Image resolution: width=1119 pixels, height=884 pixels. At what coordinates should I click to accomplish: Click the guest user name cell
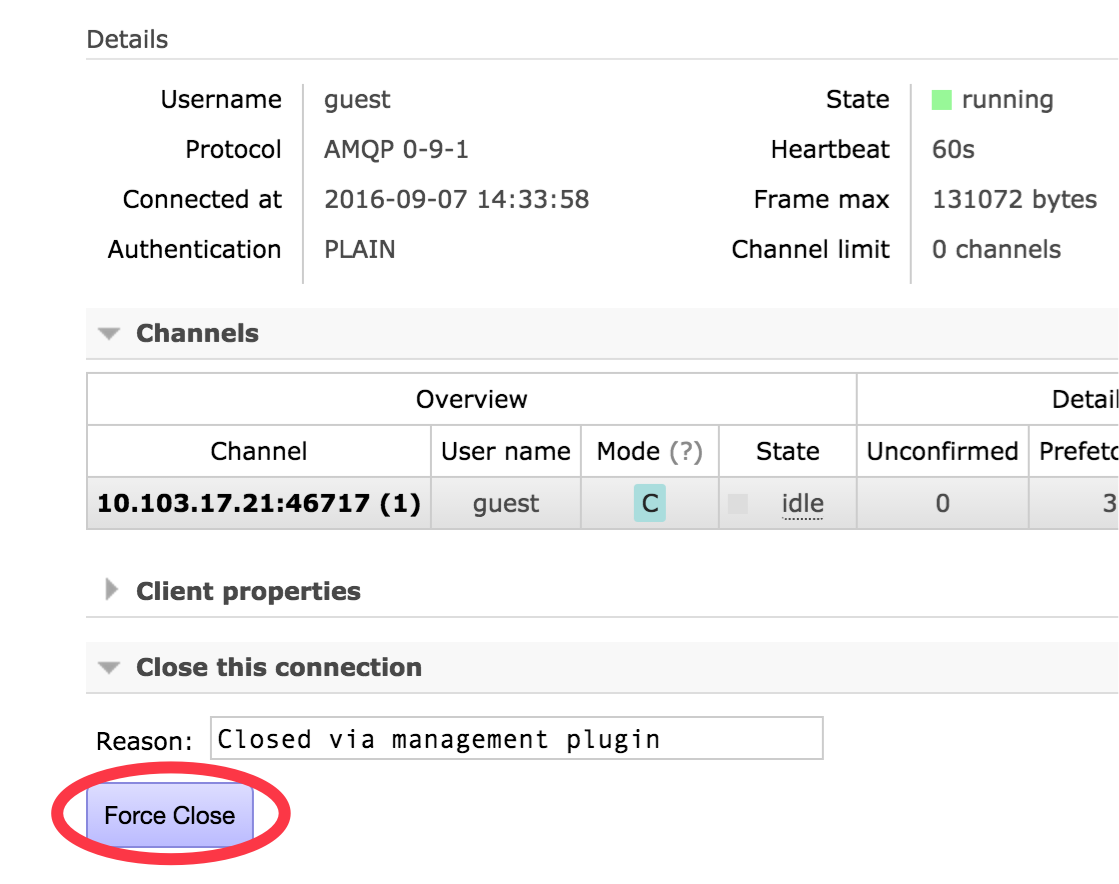(x=506, y=503)
